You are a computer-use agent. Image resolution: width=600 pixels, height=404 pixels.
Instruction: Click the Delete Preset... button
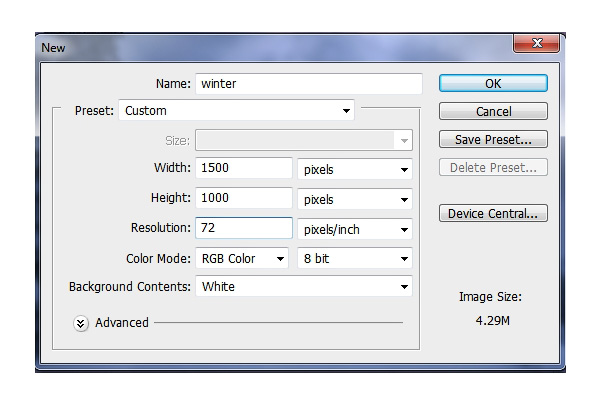493,167
